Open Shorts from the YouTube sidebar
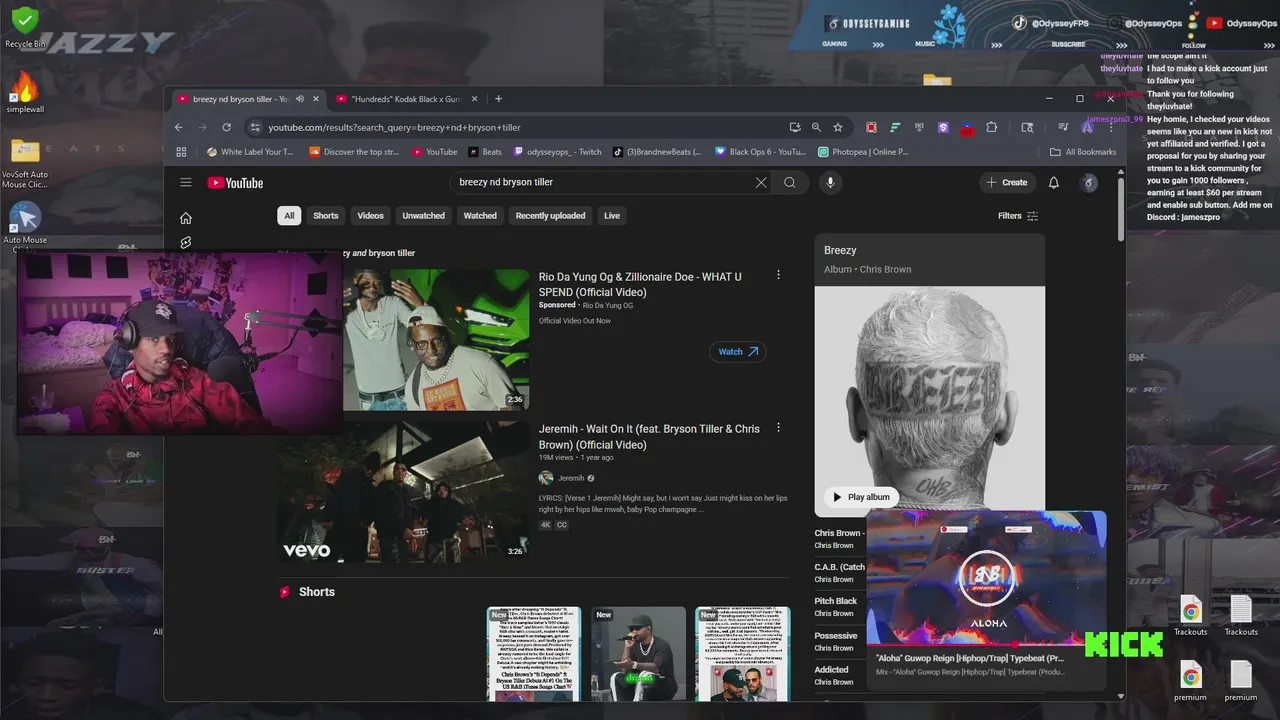Screen dimensions: 1280x720 tap(185, 242)
